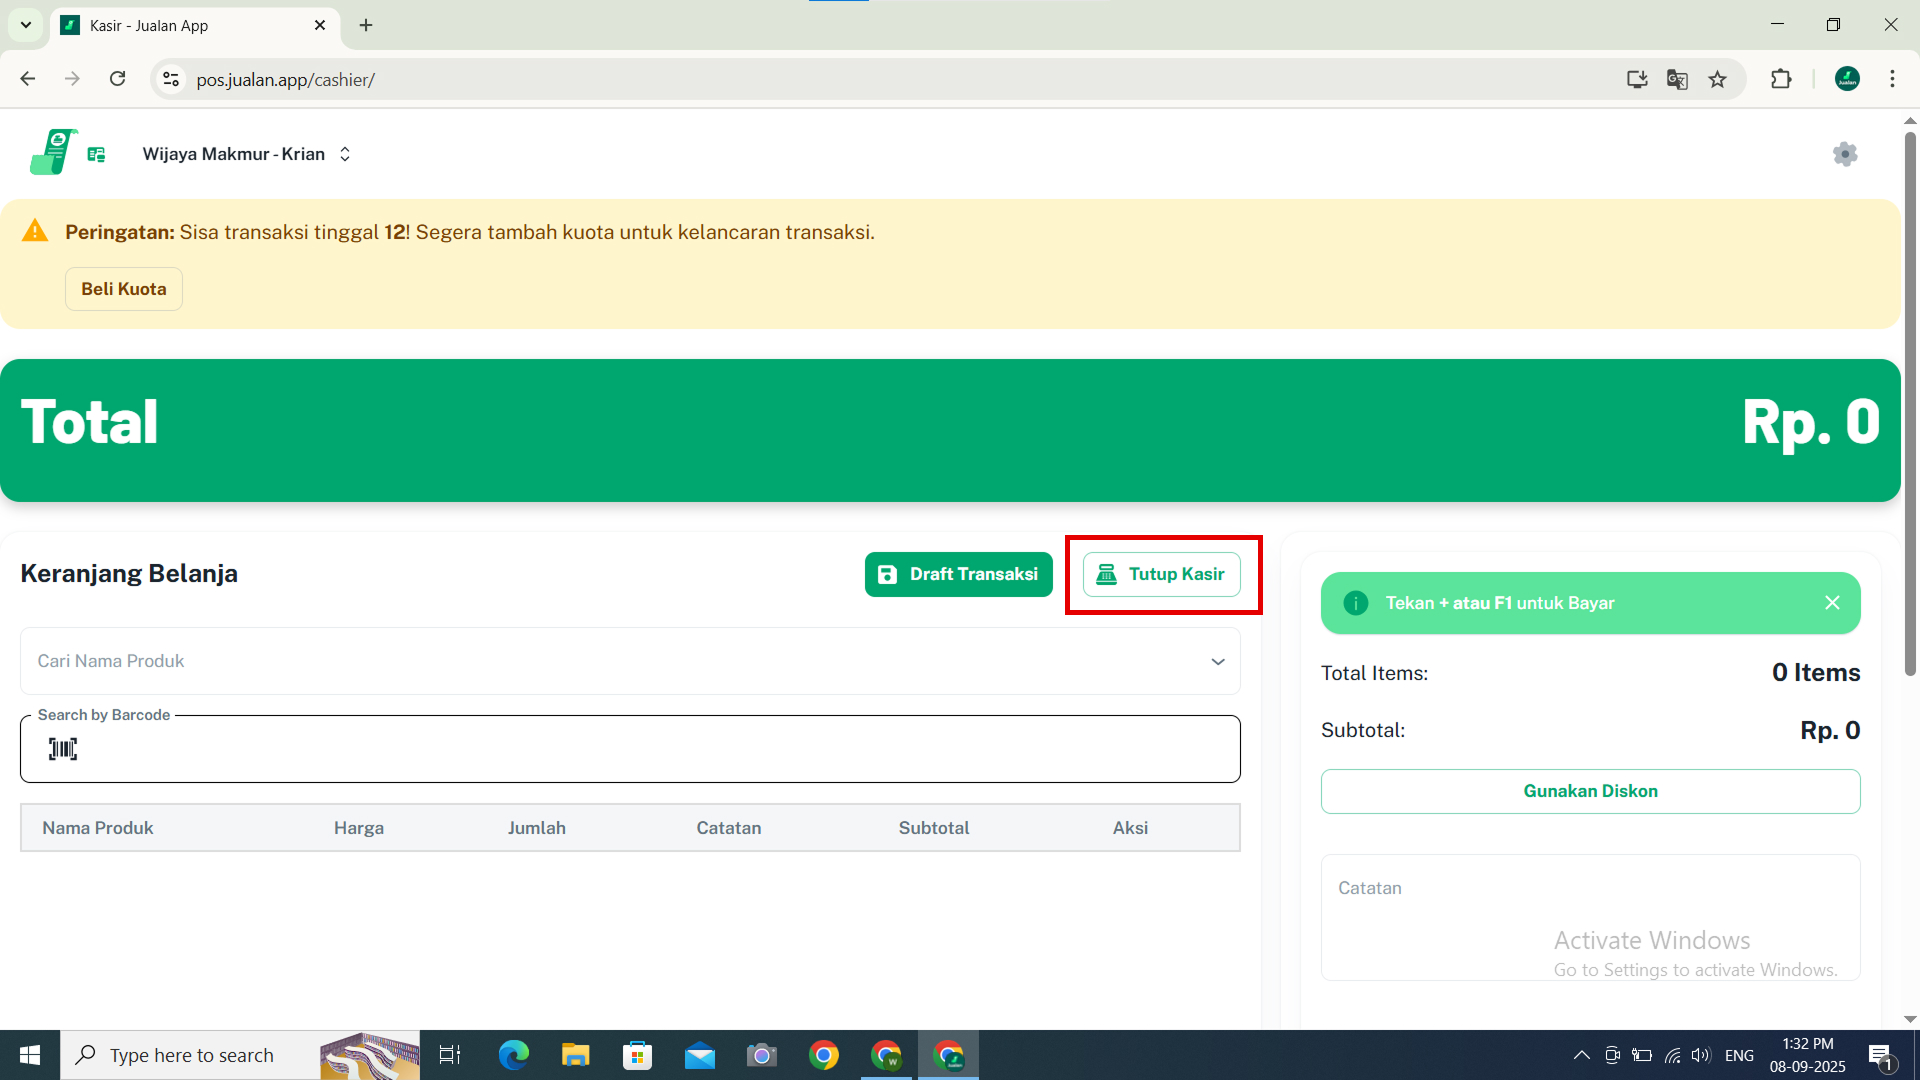Screen dimensions: 1920x1080
Task: Open the settings gear icon
Action: pyautogui.click(x=1845, y=154)
